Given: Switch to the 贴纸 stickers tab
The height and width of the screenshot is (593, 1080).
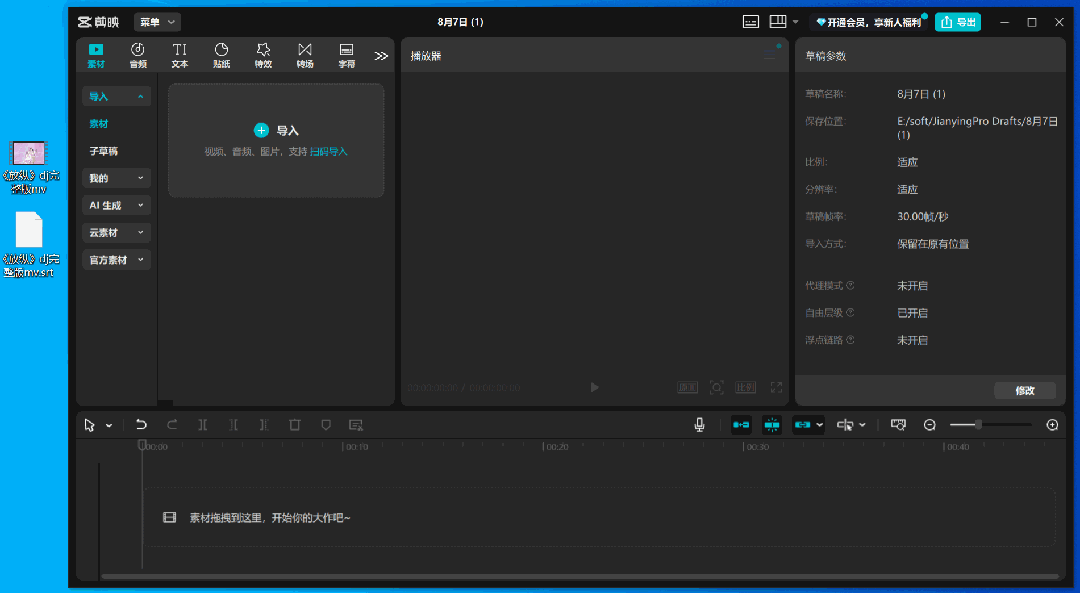Looking at the screenshot, I should (x=221, y=55).
